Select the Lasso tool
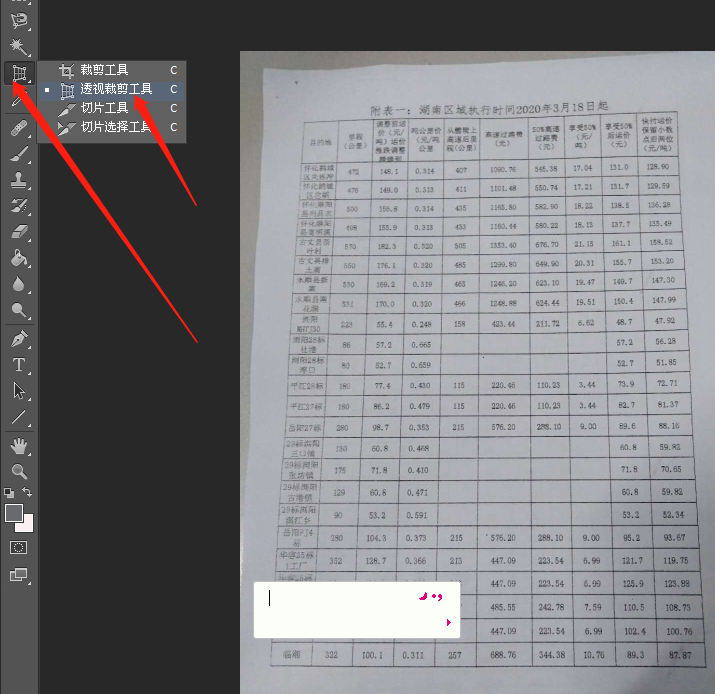The width and height of the screenshot is (715, 694). click(19, 20)
